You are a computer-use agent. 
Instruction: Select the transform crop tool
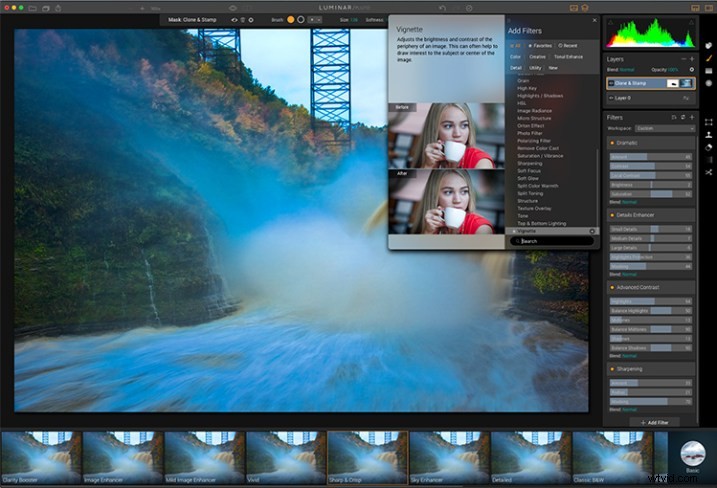[708, 122]
